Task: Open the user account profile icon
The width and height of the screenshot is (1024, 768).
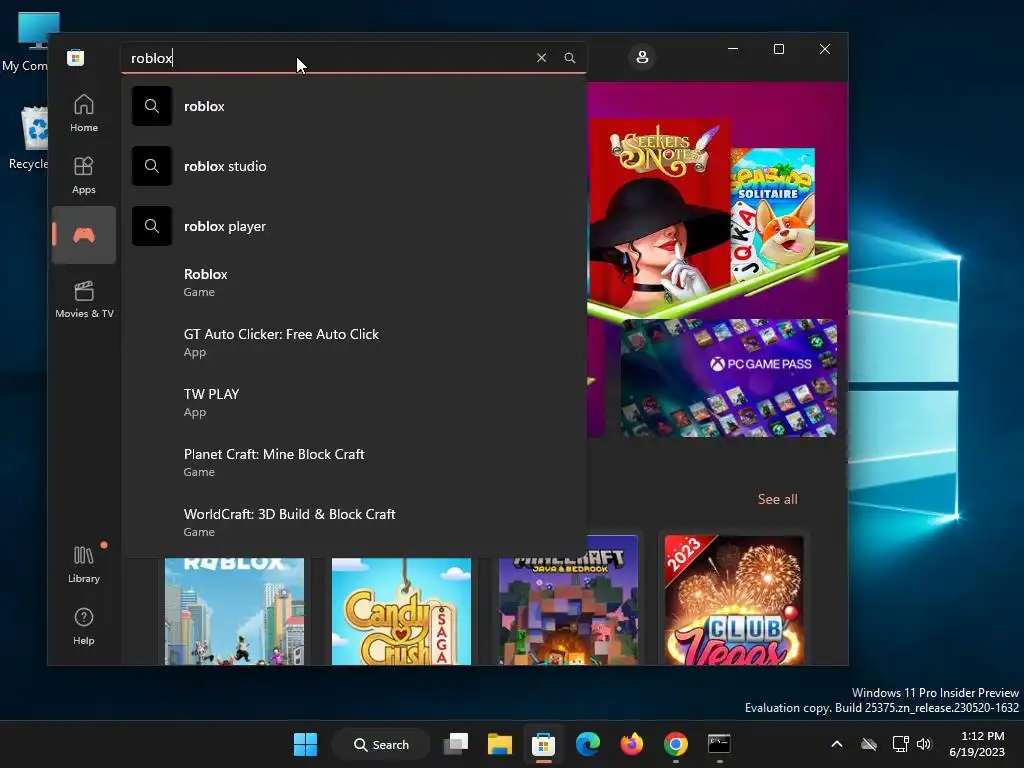Action: click(642, 57)
